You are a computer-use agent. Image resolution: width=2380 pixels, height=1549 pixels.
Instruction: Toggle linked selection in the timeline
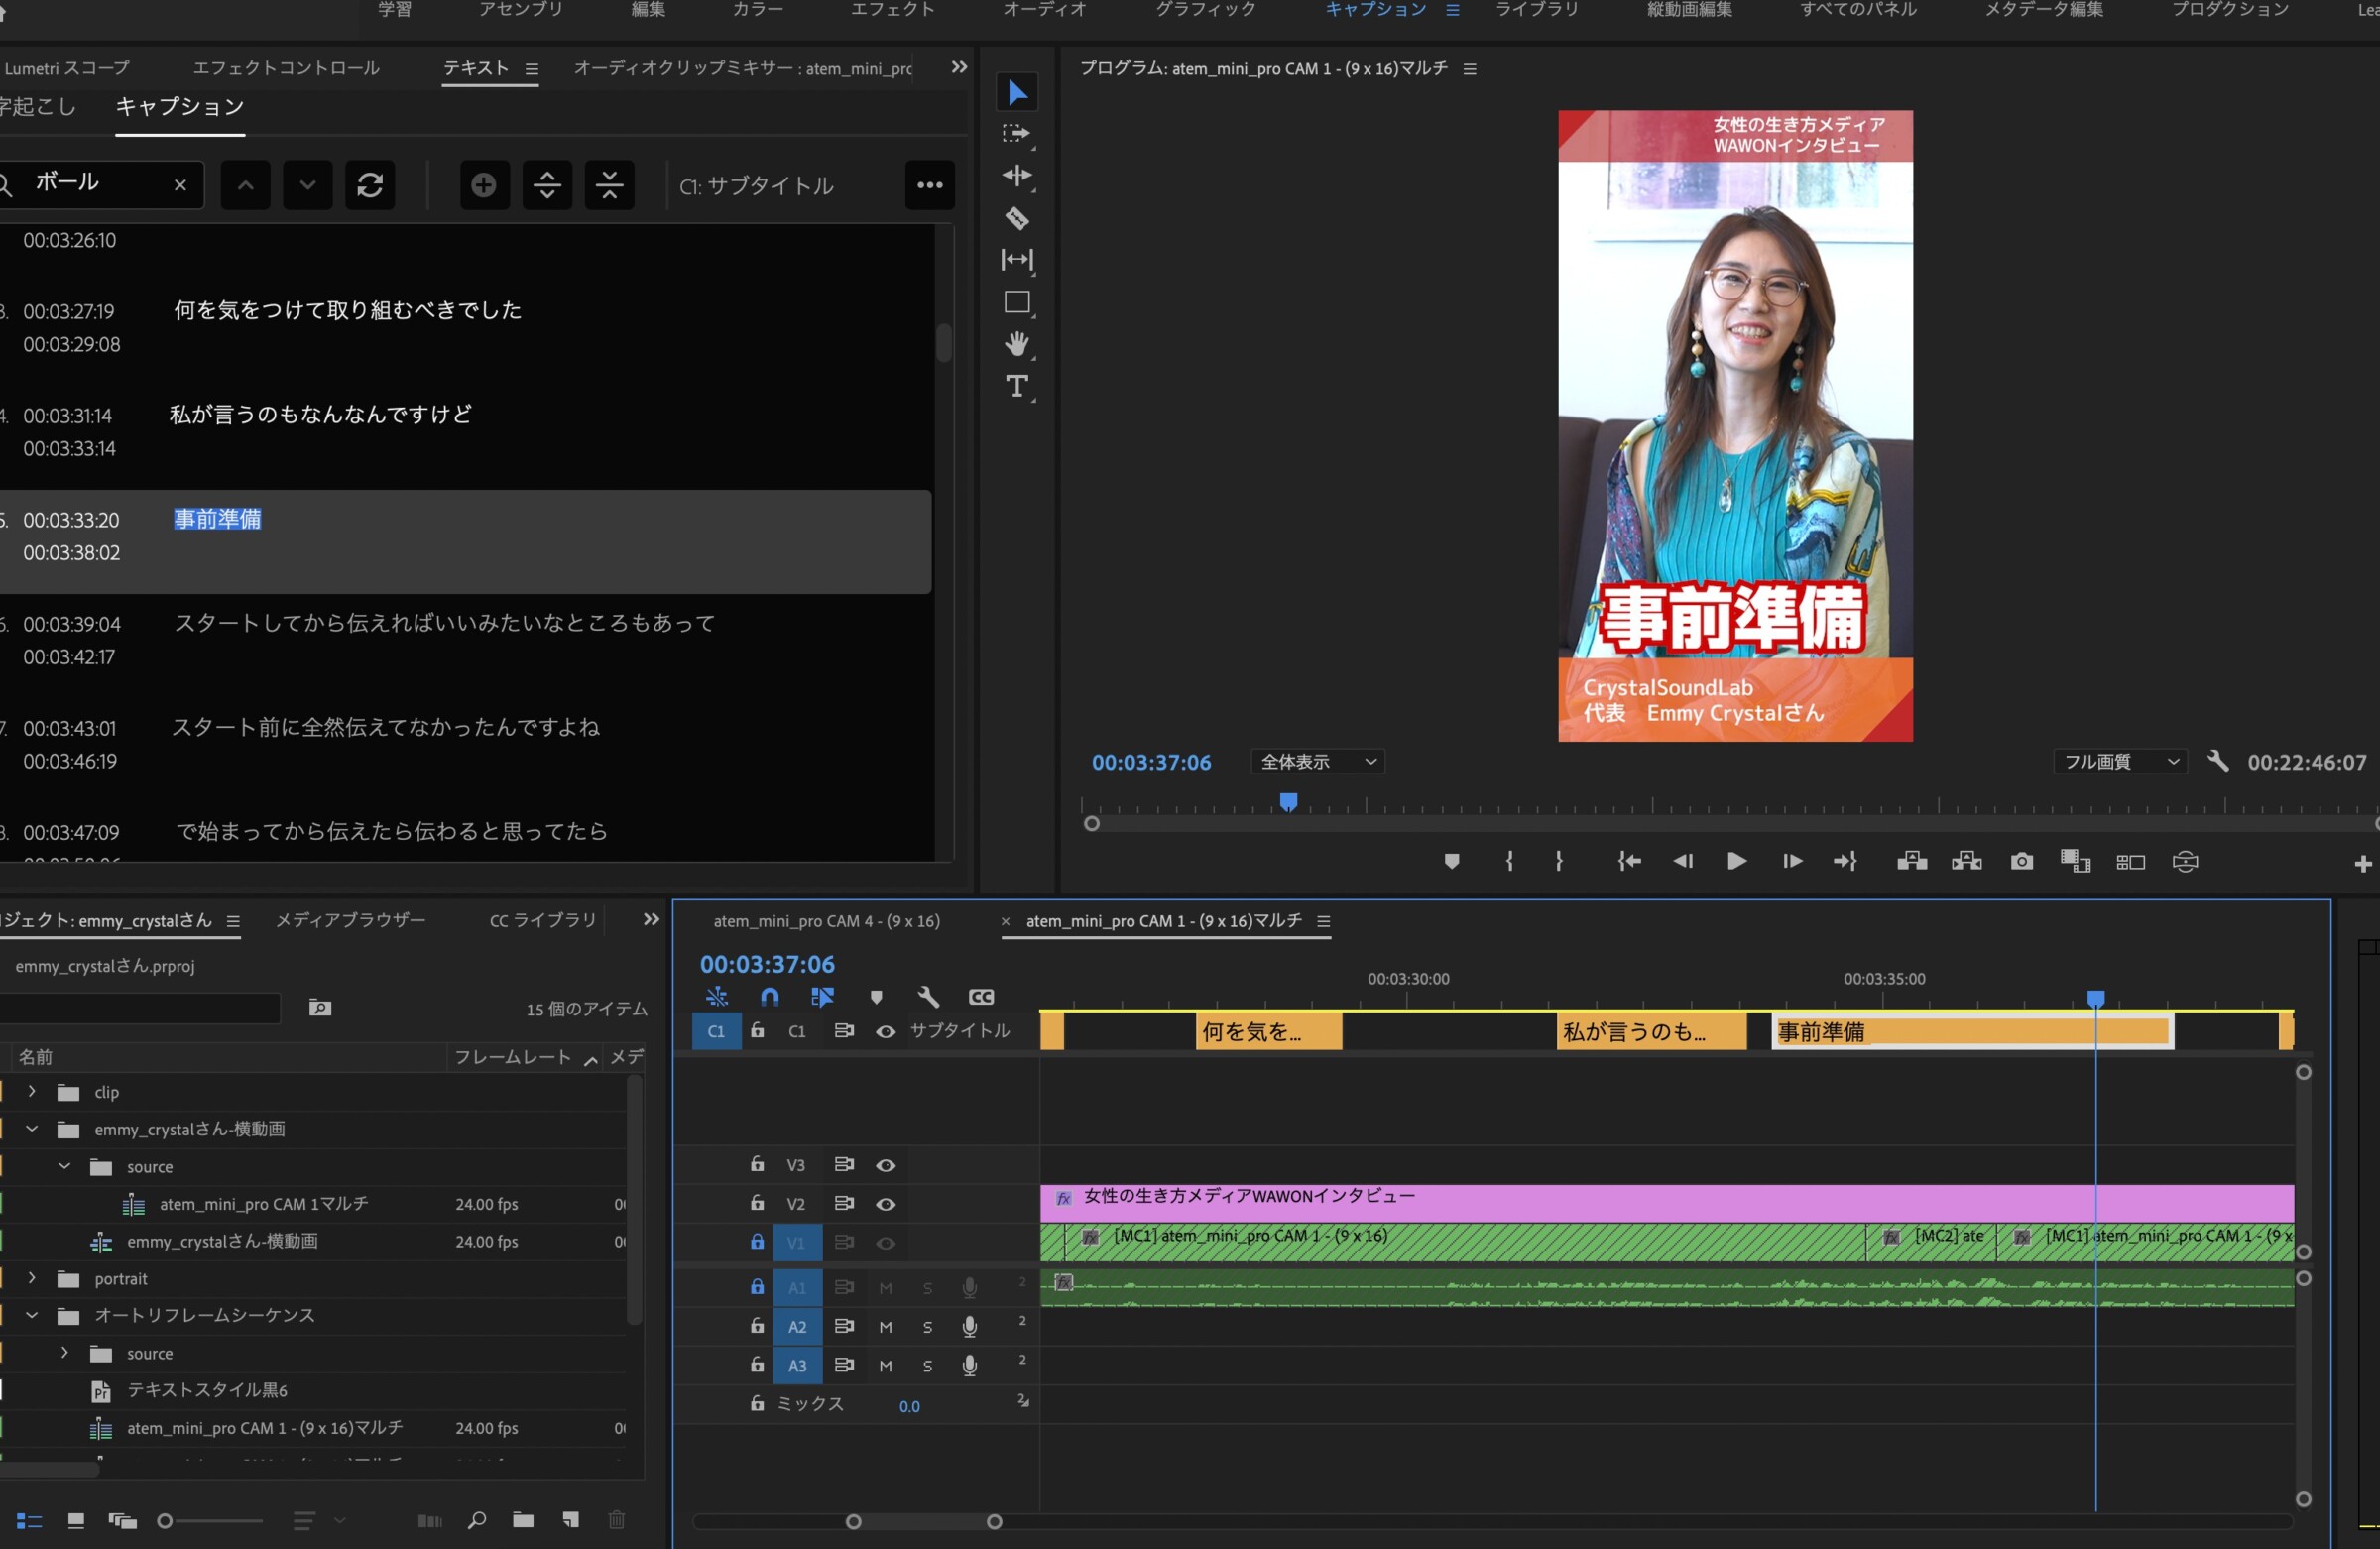pyautogui.click(x=822, y=996)
